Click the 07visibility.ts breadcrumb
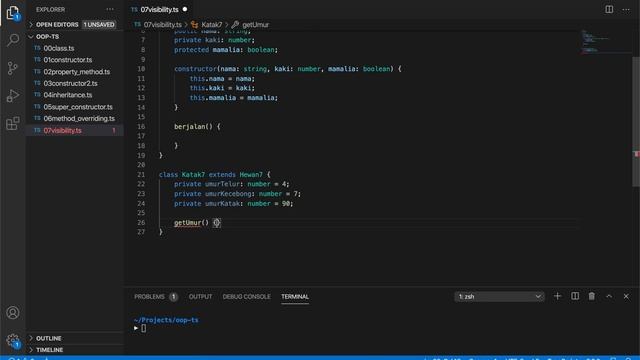 (x=162, y=25)
